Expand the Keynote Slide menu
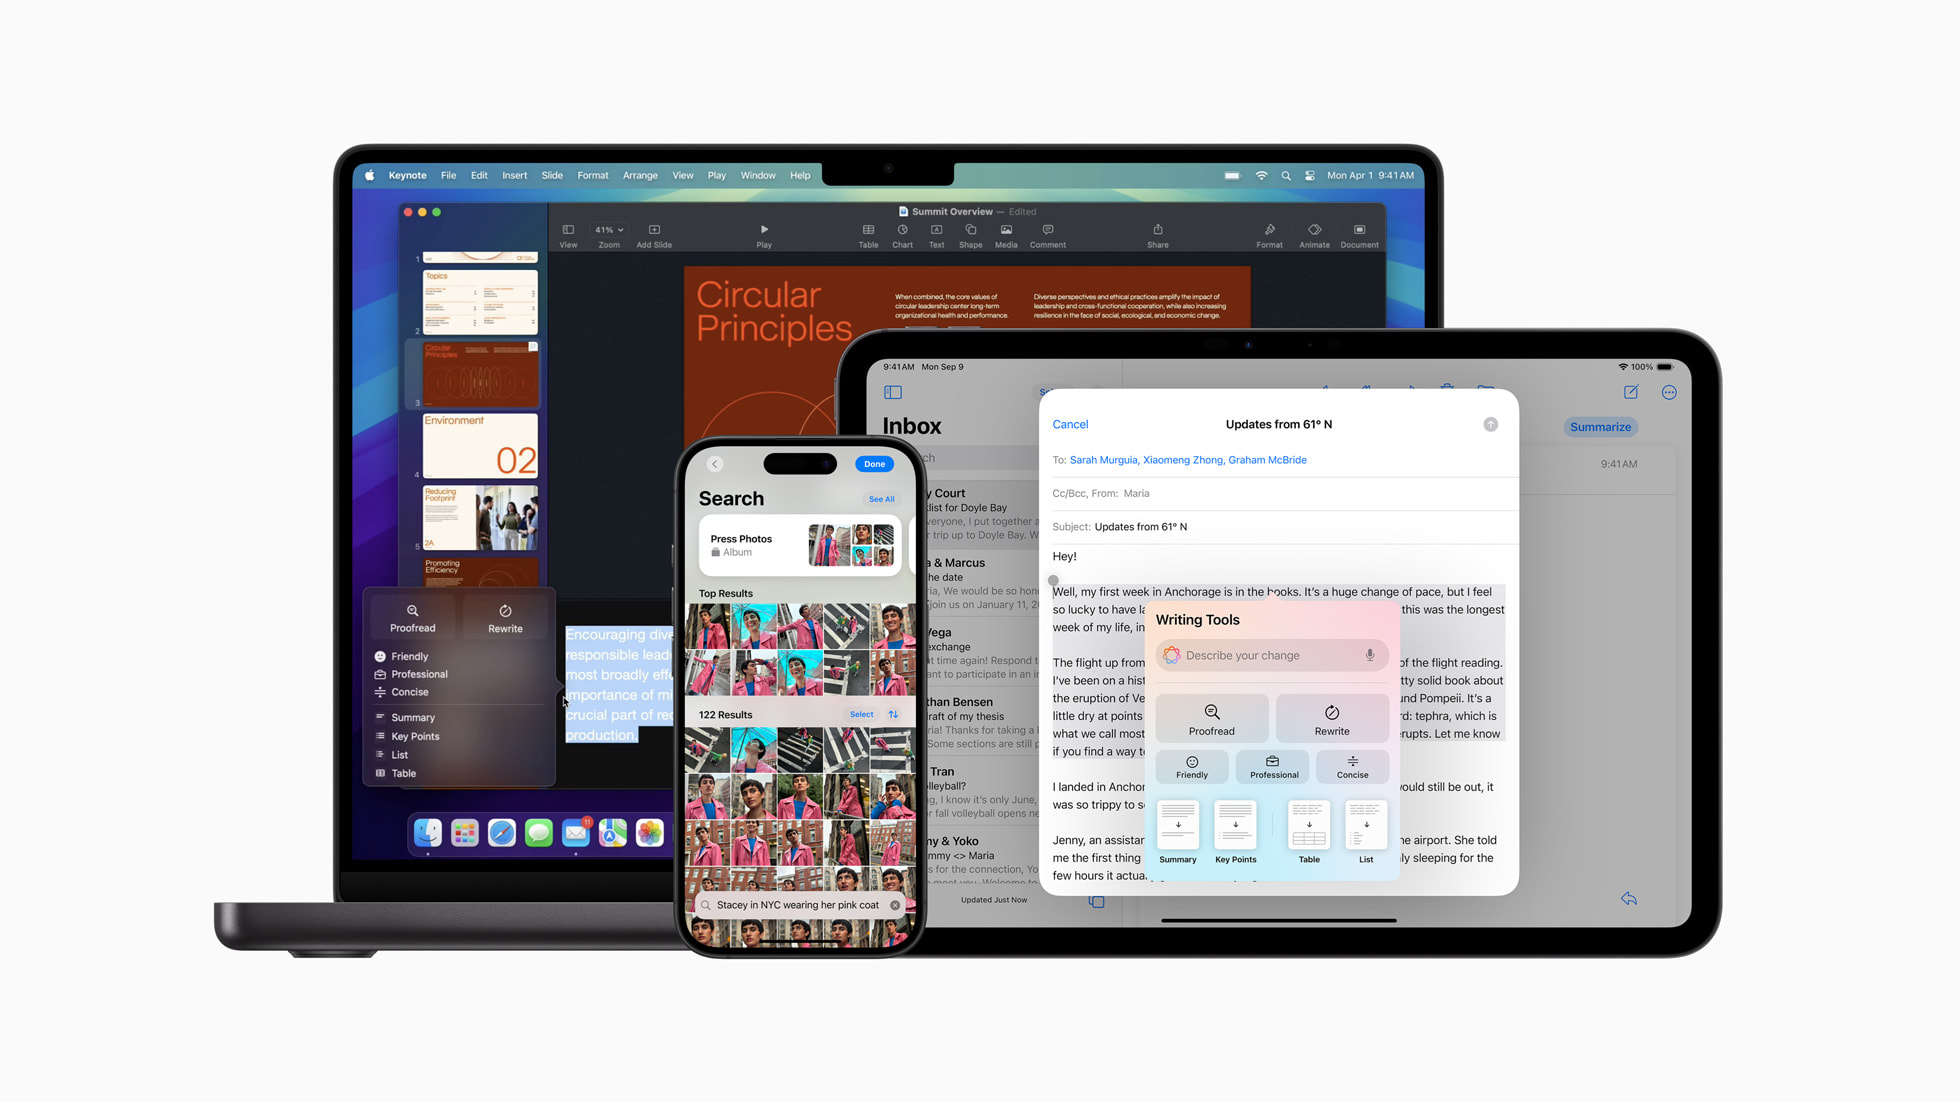 [x=551, y=175]
